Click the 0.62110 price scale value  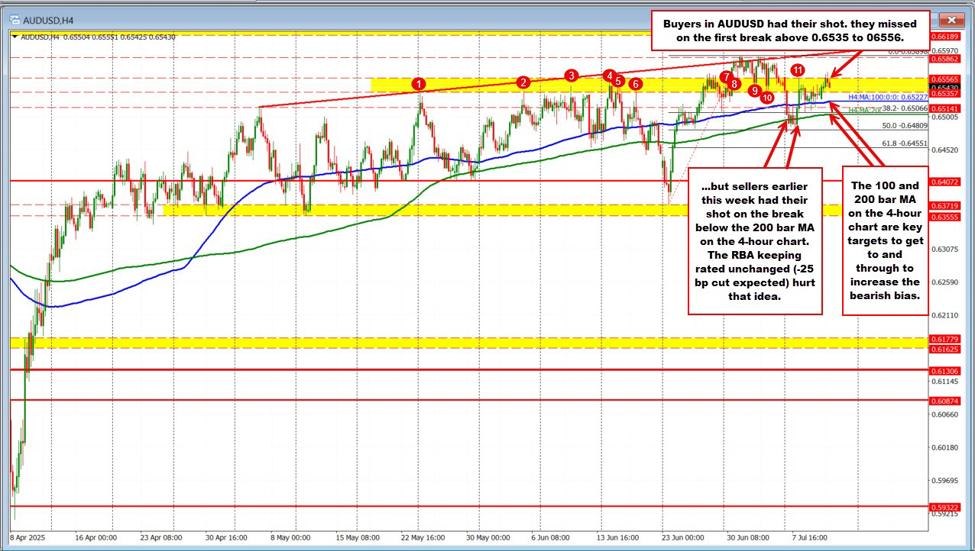[944, 315]
